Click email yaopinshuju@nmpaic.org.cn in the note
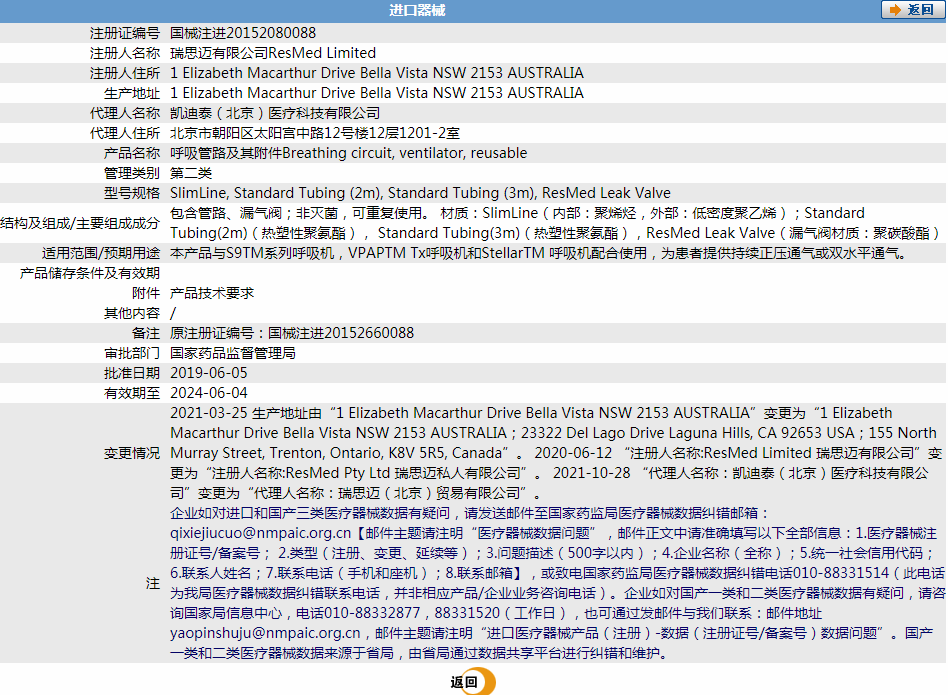 [x=265, y=633]
